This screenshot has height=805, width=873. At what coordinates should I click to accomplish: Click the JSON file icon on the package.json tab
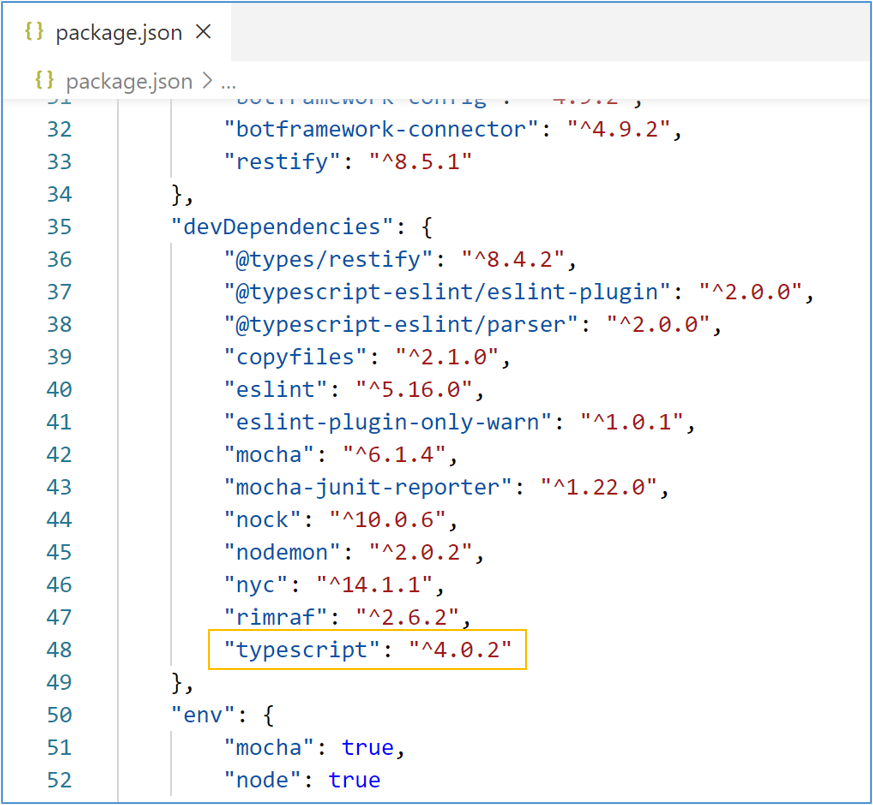33,32
